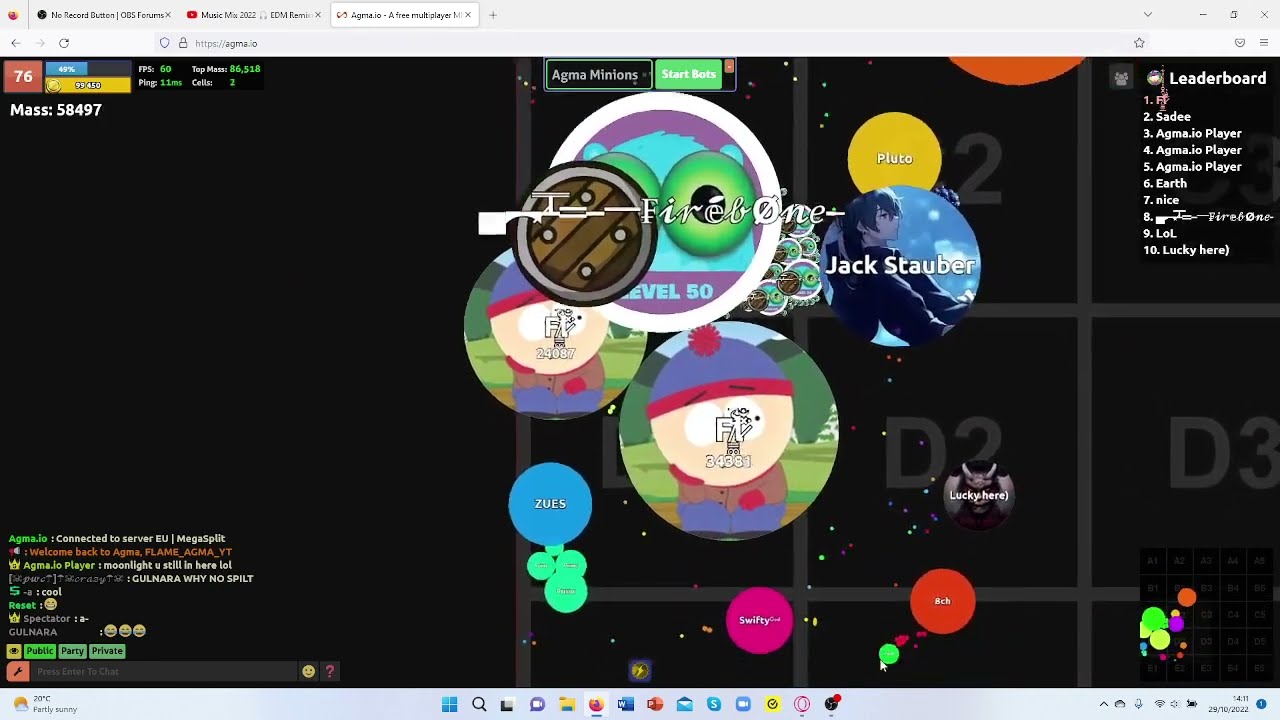The image size is (1280, 720).
Task: Close the Music Mix 2022 tab
Action: 318,15
